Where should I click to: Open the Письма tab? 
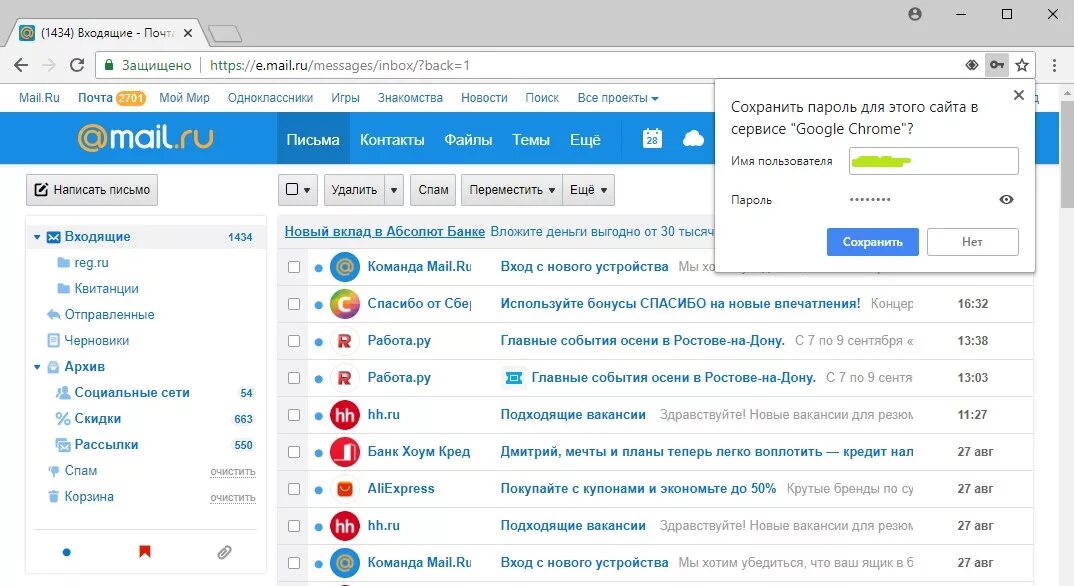coord(313,139)
